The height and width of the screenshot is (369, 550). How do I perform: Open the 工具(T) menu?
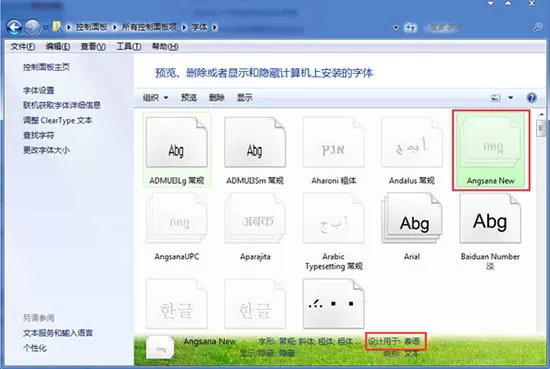(128, 46)
